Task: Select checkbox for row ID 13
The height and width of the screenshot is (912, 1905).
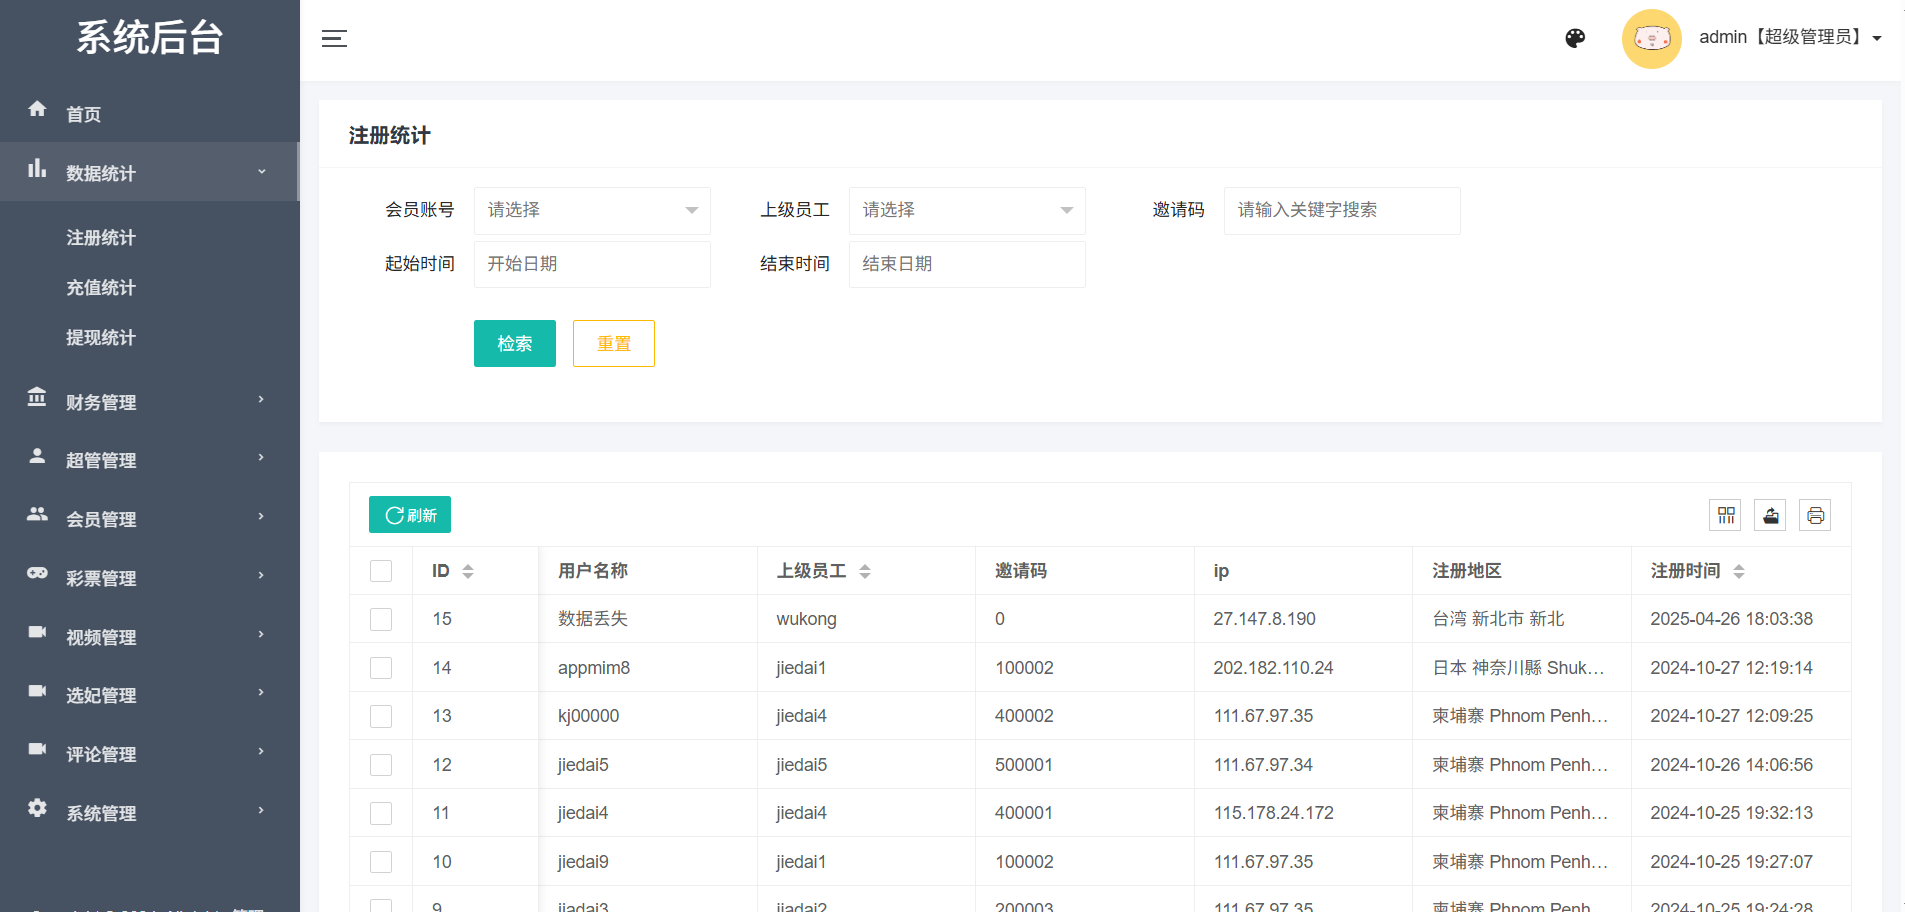Action: point(381,716)
